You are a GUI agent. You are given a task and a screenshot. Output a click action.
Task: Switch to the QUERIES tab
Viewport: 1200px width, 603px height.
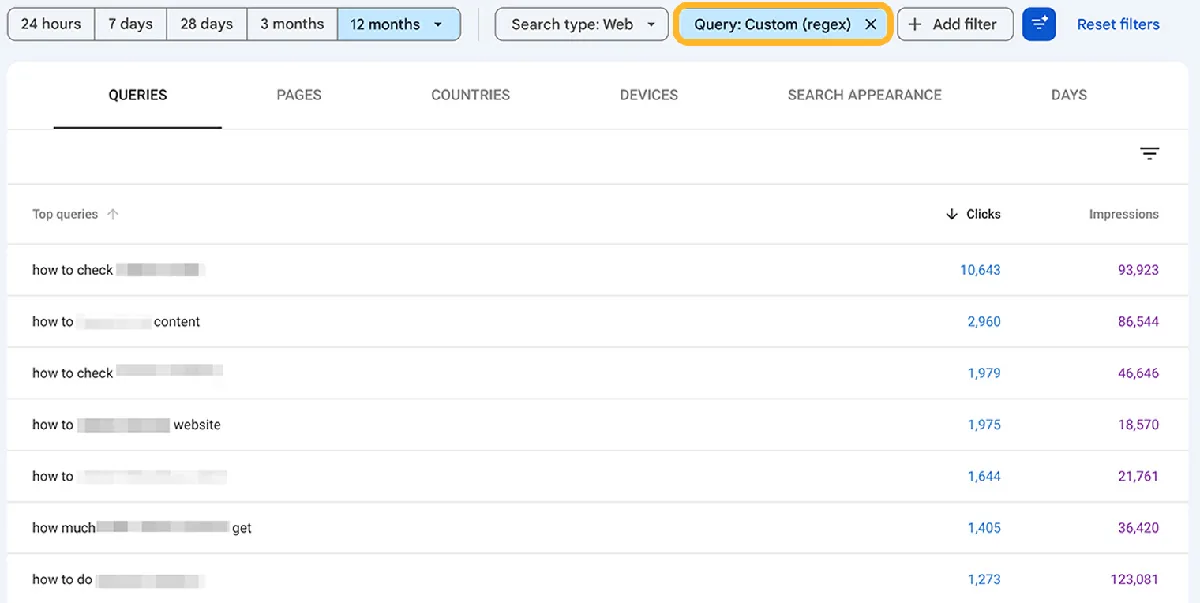pyautogui.click(x=138, y=95)
